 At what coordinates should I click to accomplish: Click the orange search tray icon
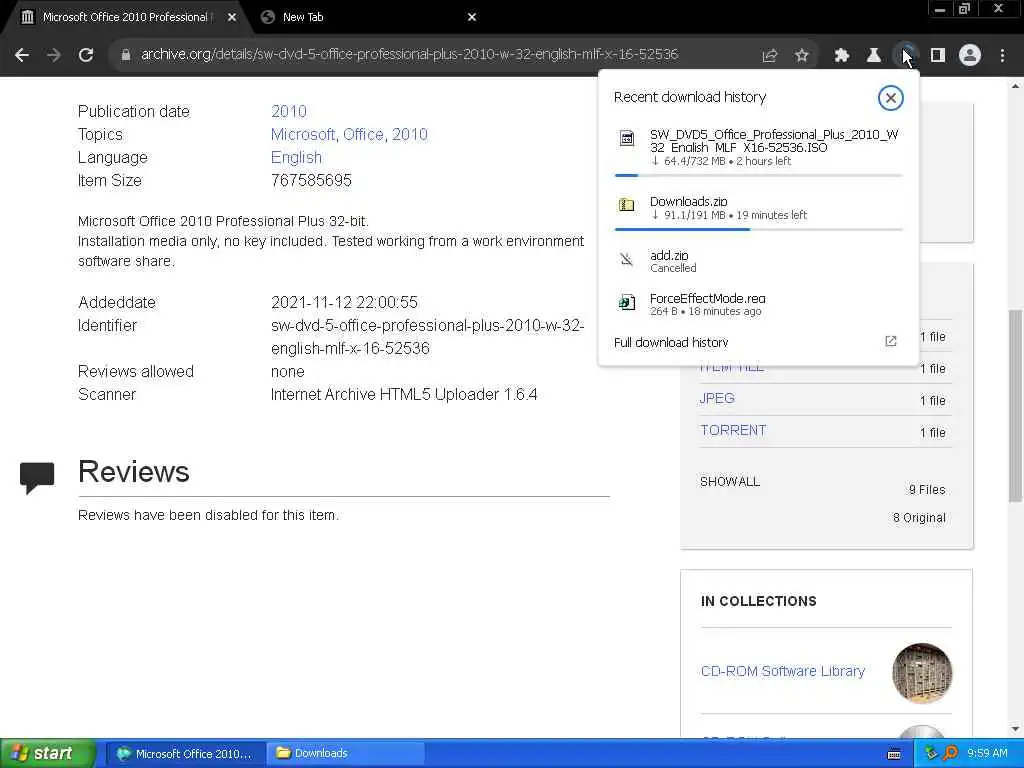[x=950, y=754]
